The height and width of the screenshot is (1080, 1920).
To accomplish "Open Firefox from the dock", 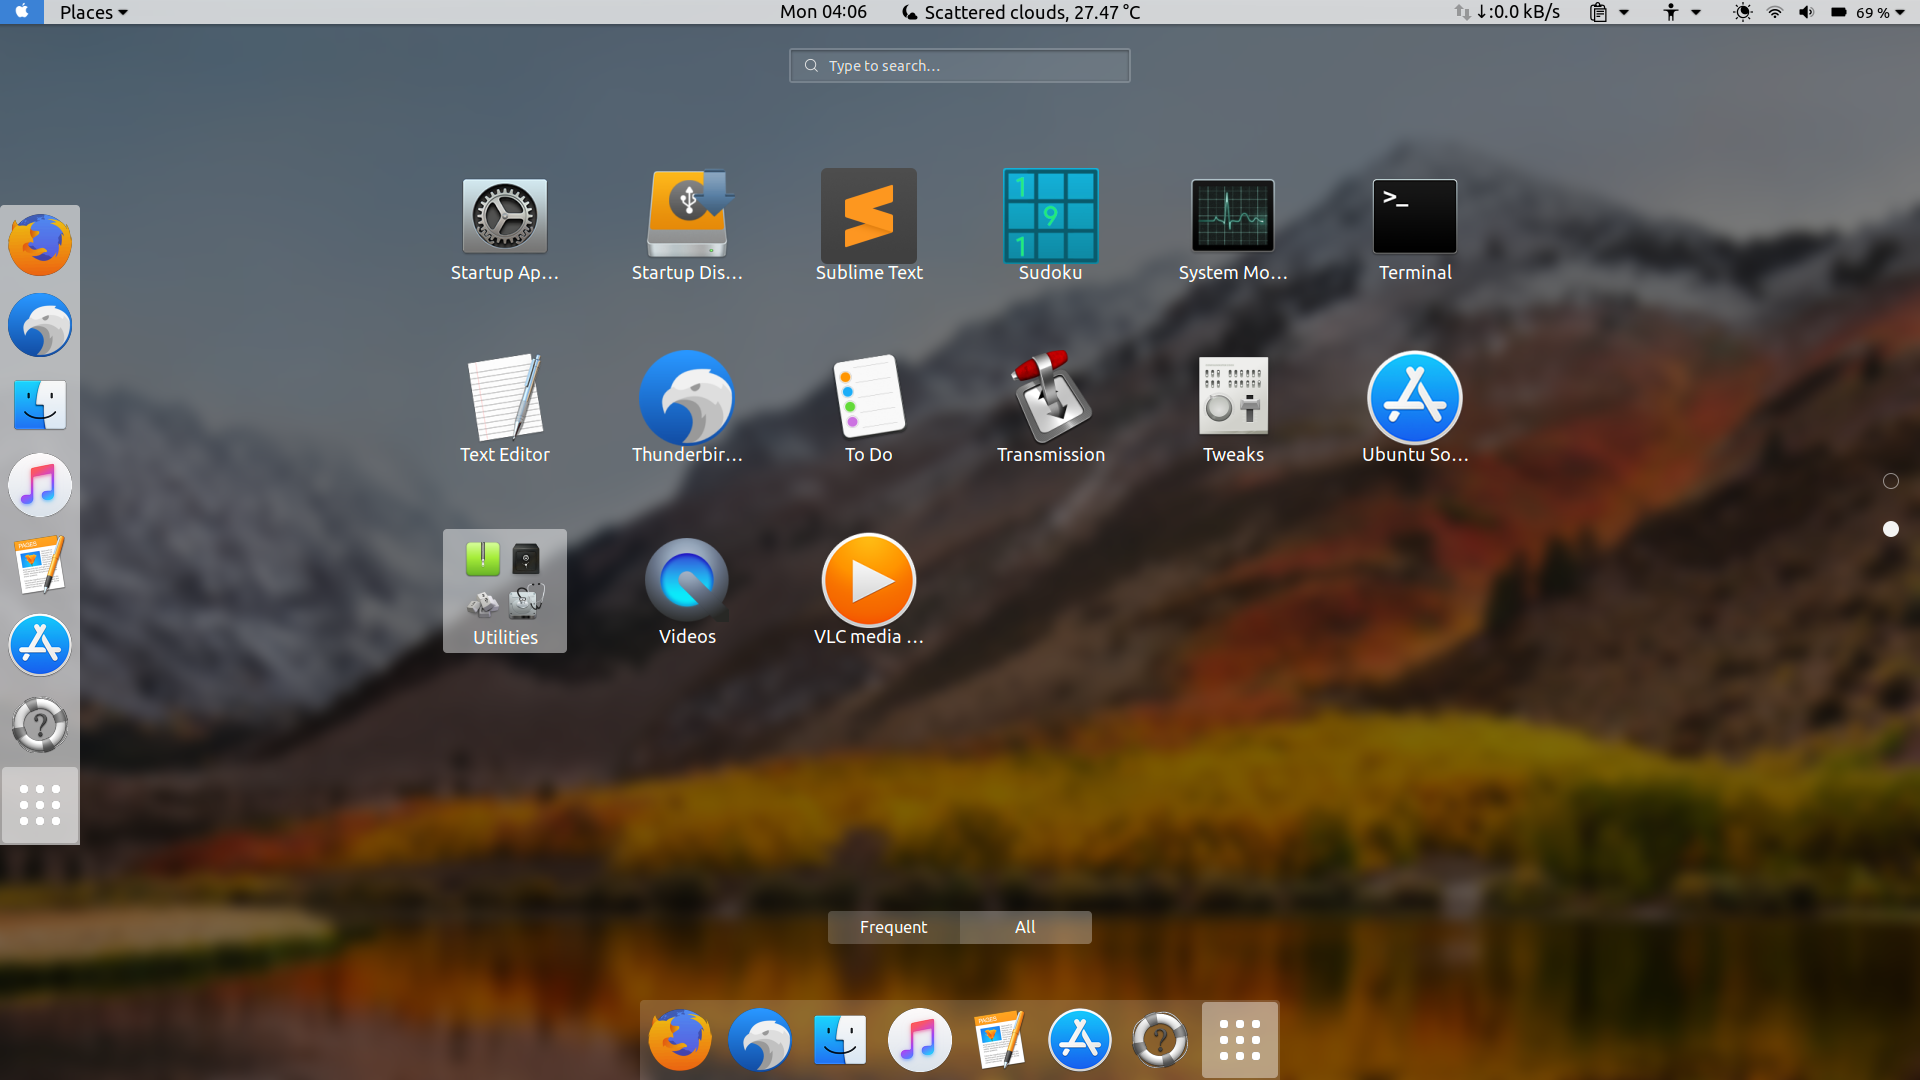I will click(679, 1039).
